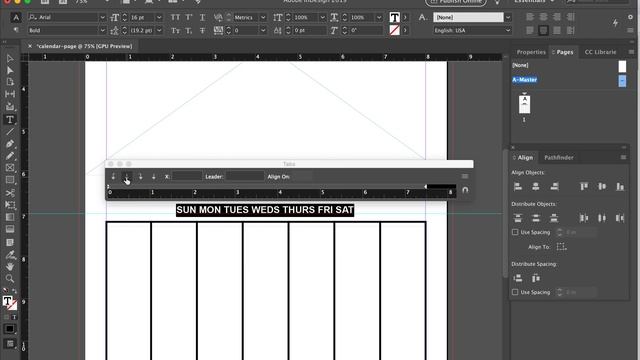This screenshot has height=360, width=640.
Task: Open the Tabs panel flyout menu
Action: [464, 176]
